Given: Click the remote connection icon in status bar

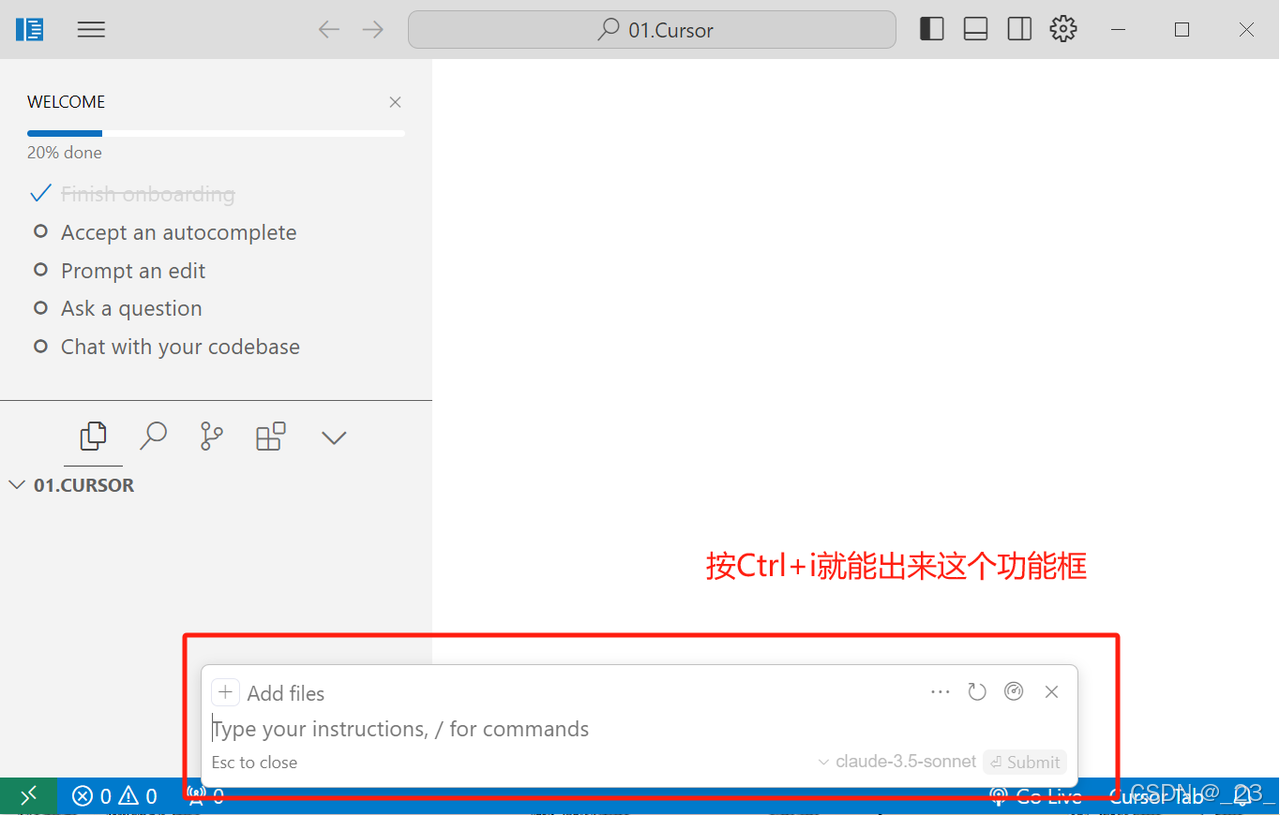Looking at the screenshot, I should 28,795.
